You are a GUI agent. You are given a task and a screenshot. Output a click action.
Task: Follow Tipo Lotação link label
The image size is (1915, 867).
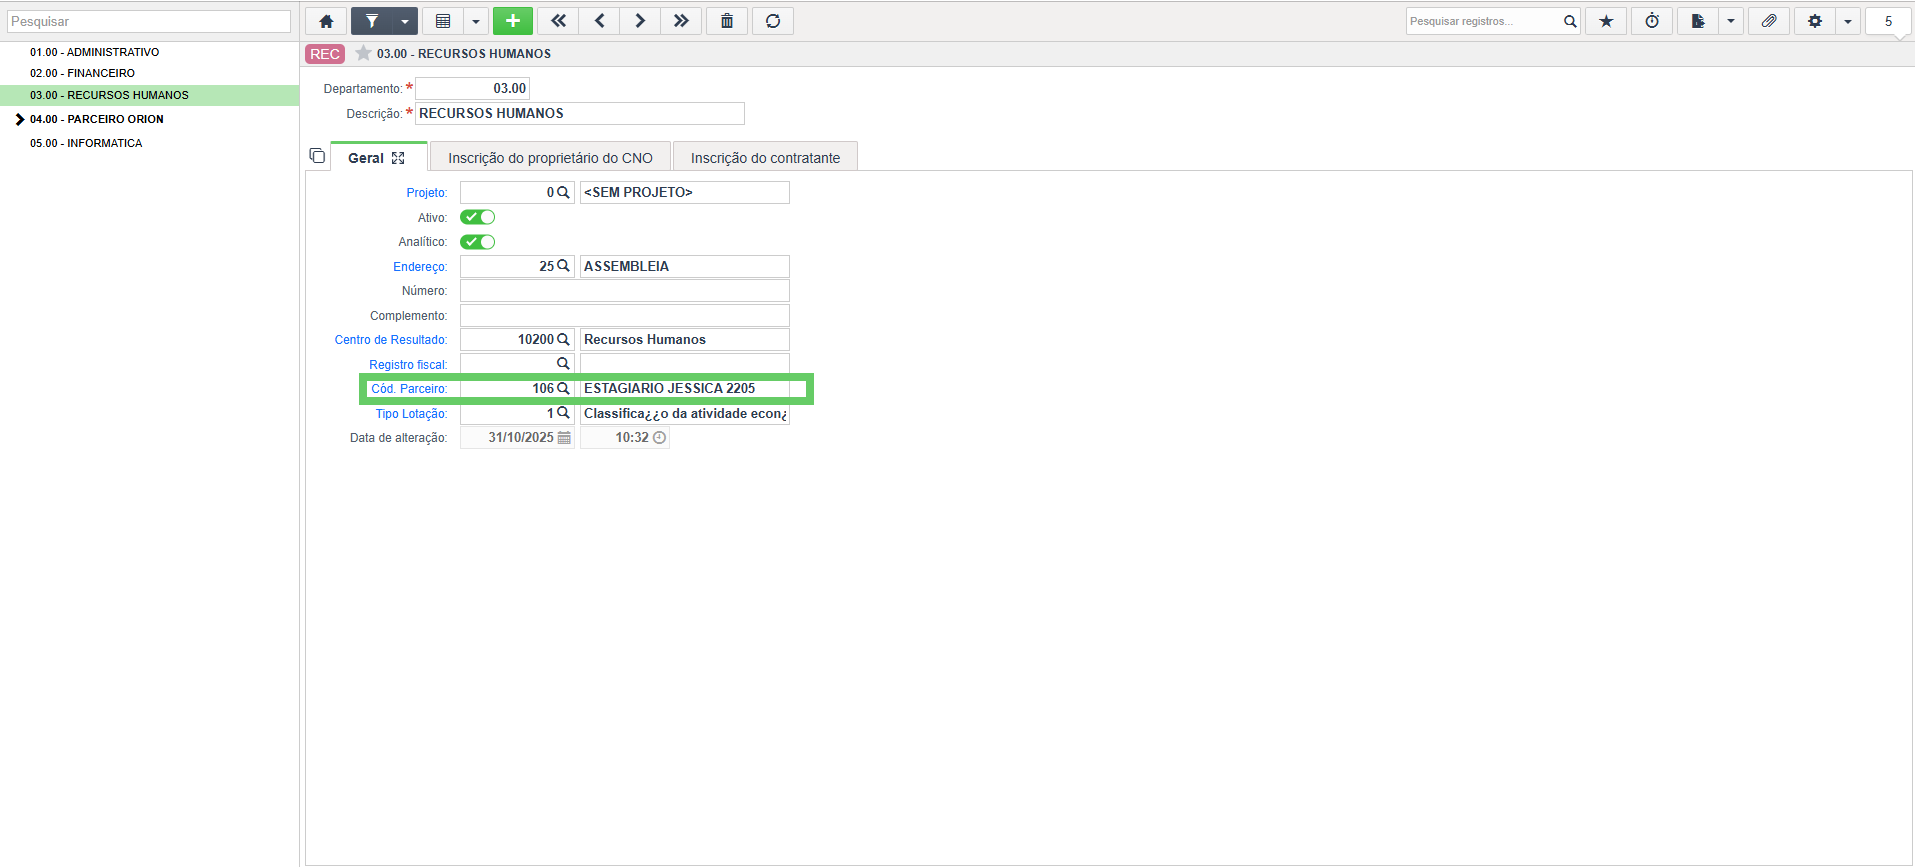(x=411, y=414)
